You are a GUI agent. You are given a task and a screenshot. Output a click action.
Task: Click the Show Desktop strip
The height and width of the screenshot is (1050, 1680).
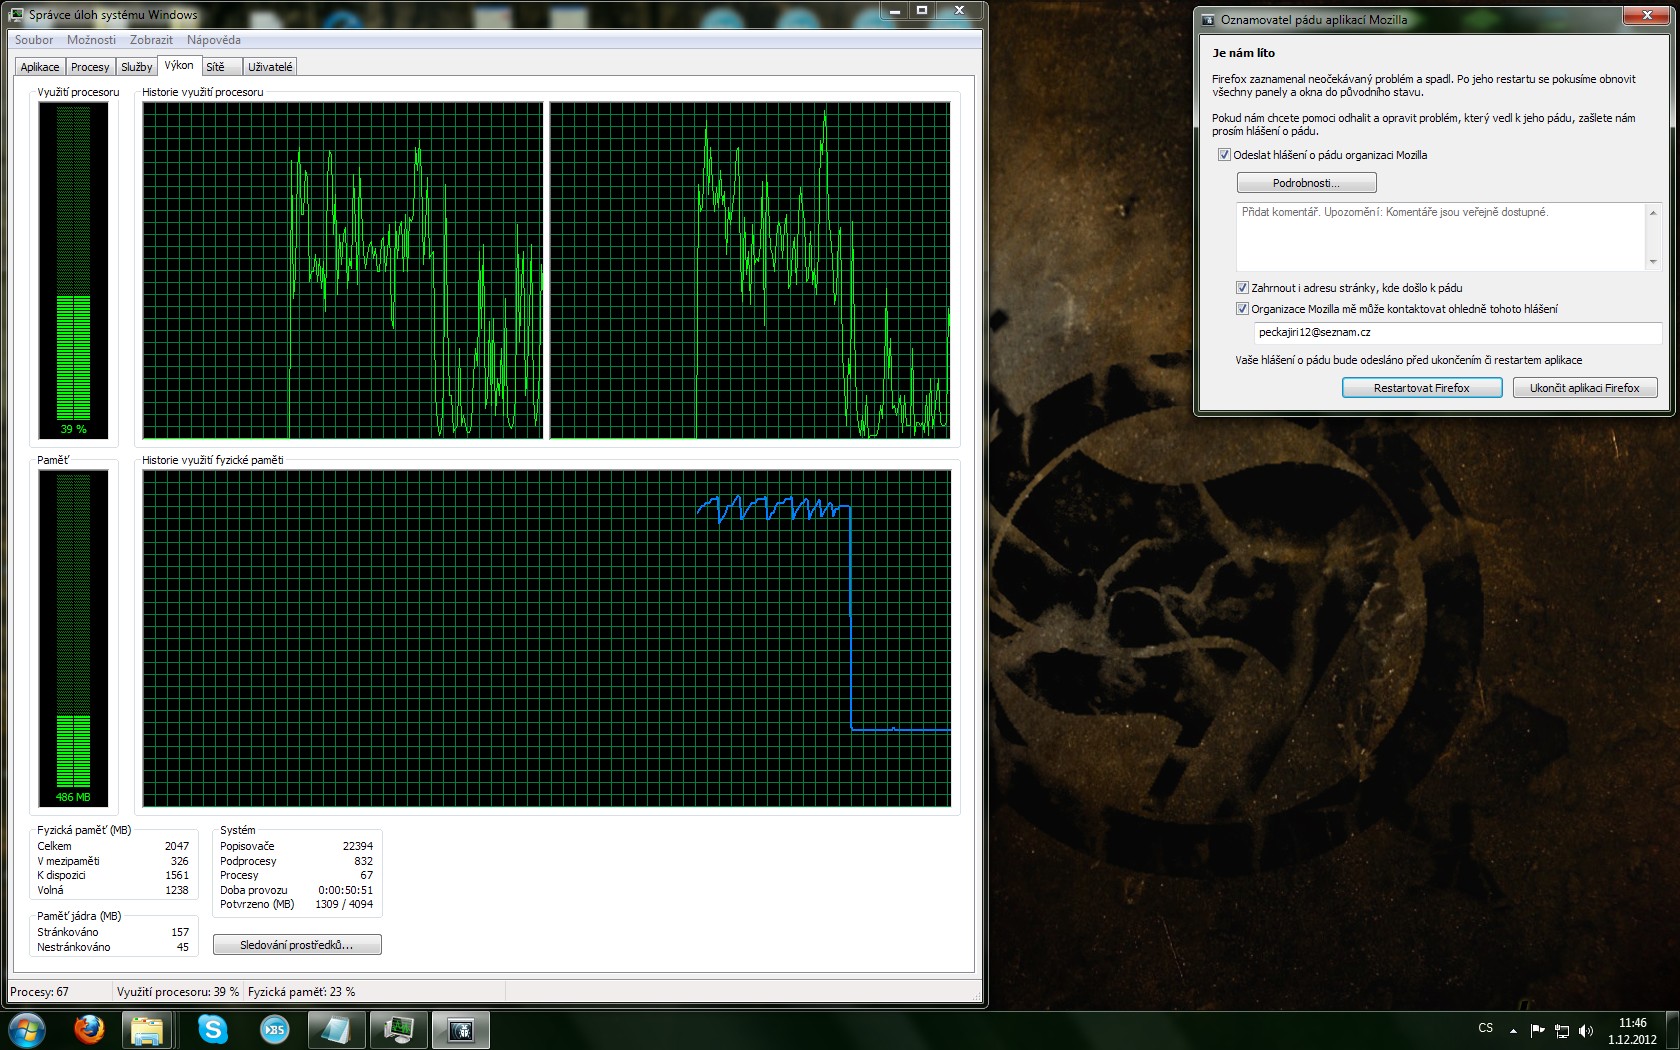1673,1030
